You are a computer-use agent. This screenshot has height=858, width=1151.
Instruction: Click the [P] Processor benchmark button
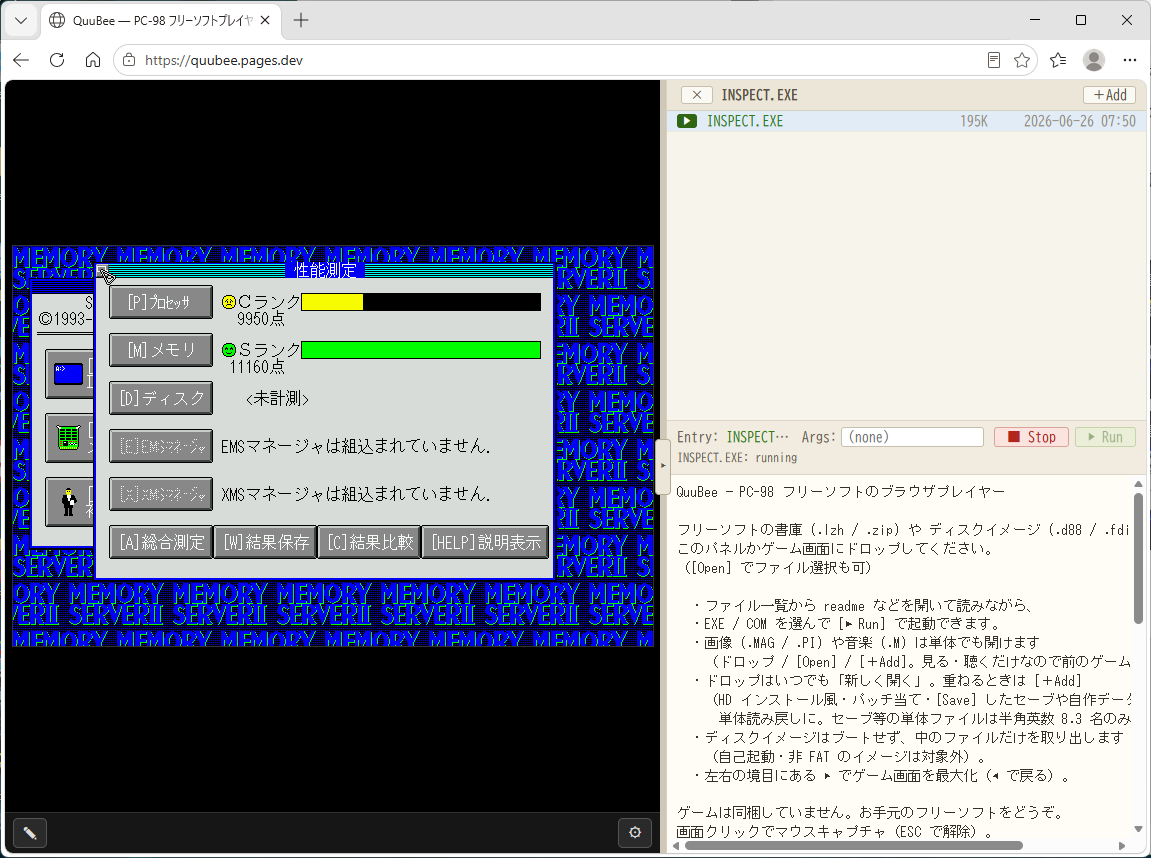coord(161,302)
